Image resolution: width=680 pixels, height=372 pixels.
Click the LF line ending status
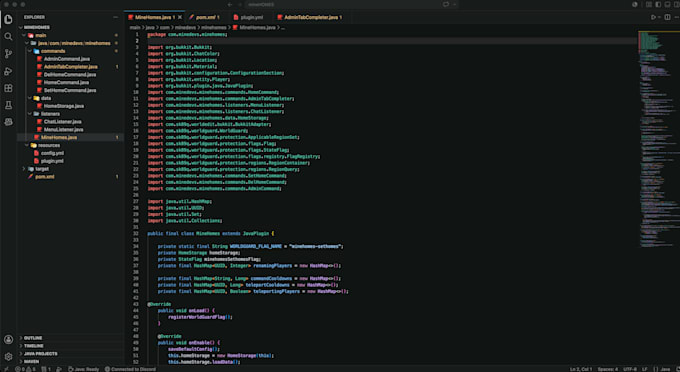coord(645,369)
